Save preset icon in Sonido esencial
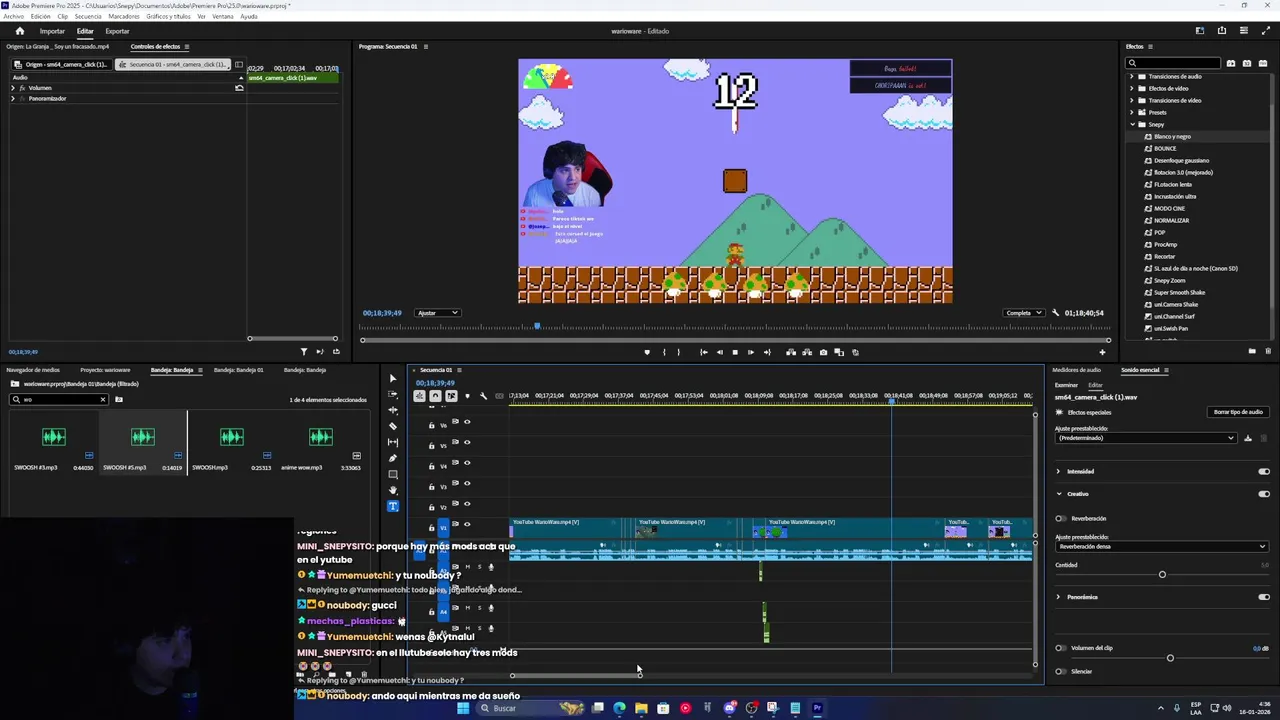Screen dimensions: 1280x720 point(1247,438)
